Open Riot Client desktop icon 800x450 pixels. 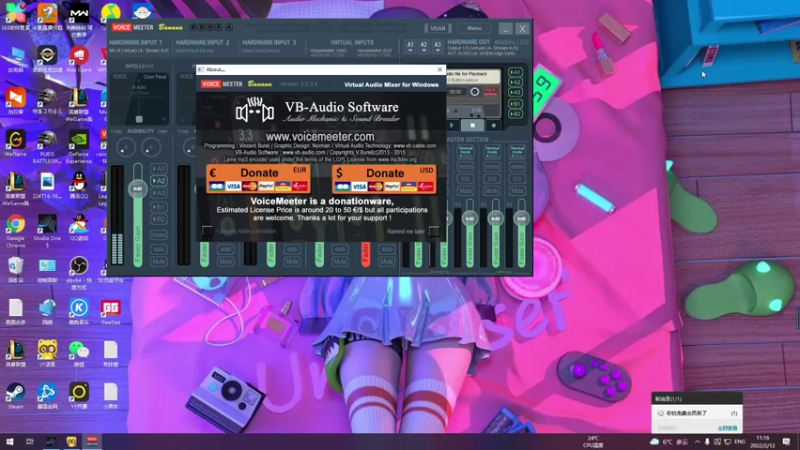79,60
